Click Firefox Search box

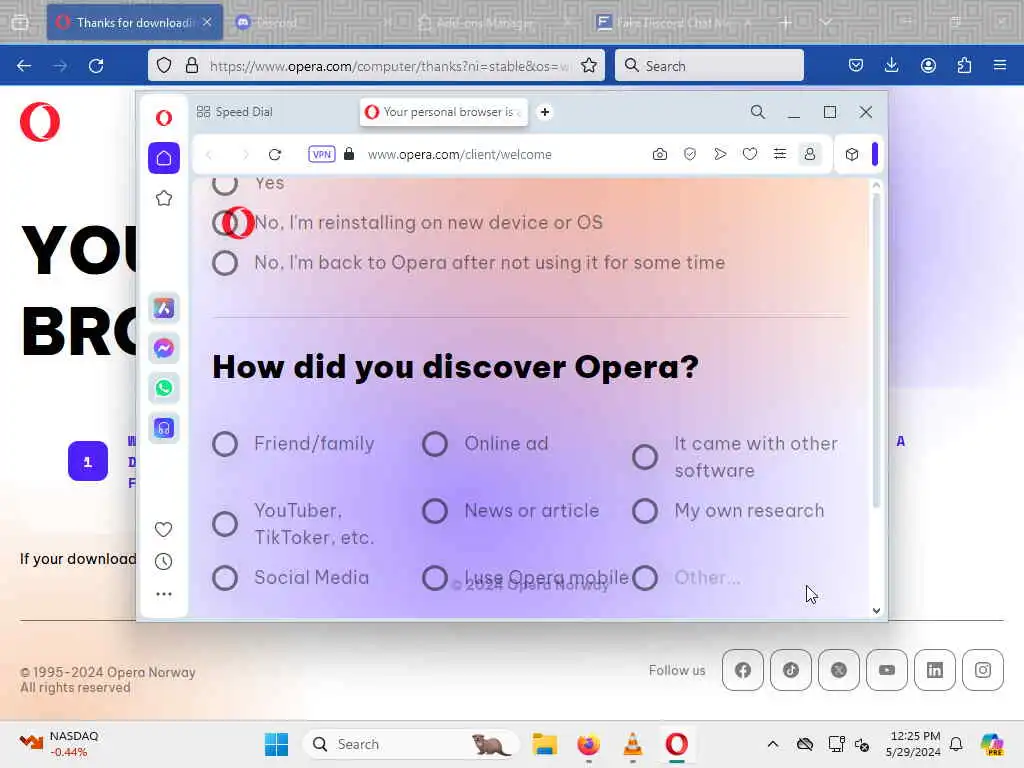point(709,66)
